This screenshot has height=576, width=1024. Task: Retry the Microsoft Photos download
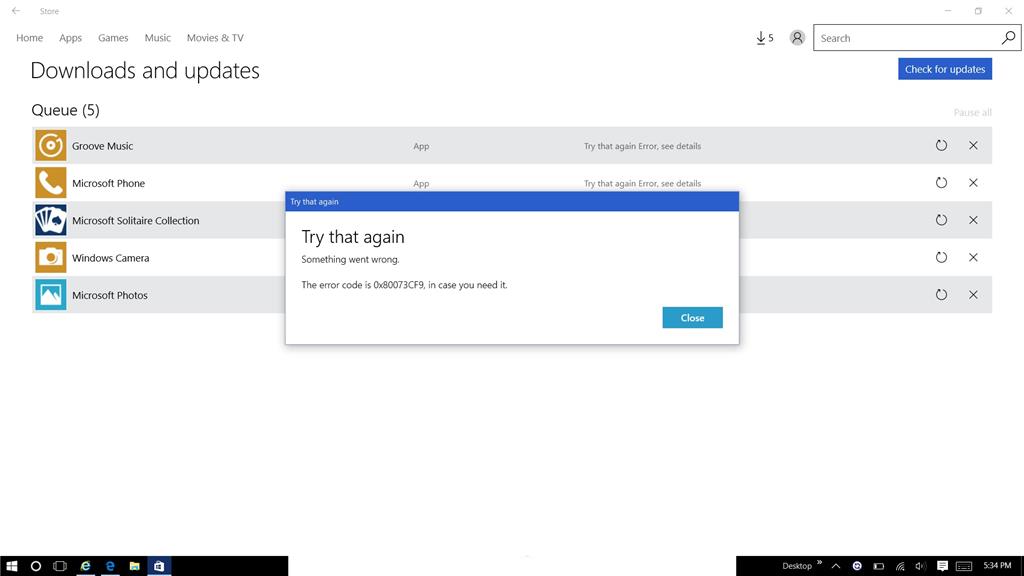[x=941, y=295]
